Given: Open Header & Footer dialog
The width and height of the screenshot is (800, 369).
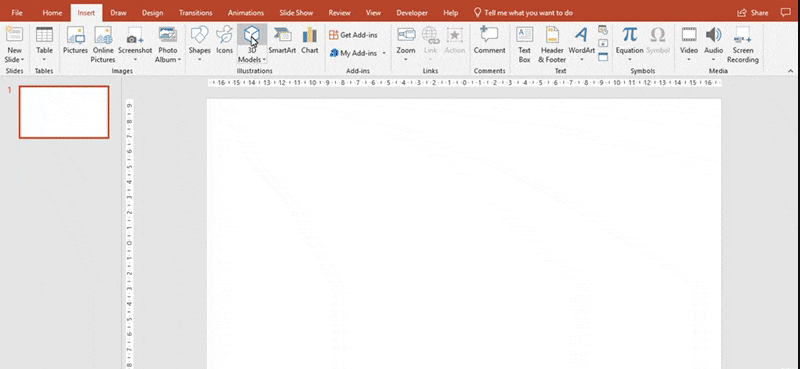Looking at the screenshot, I should pyautogui.click(x=552, y=44).
